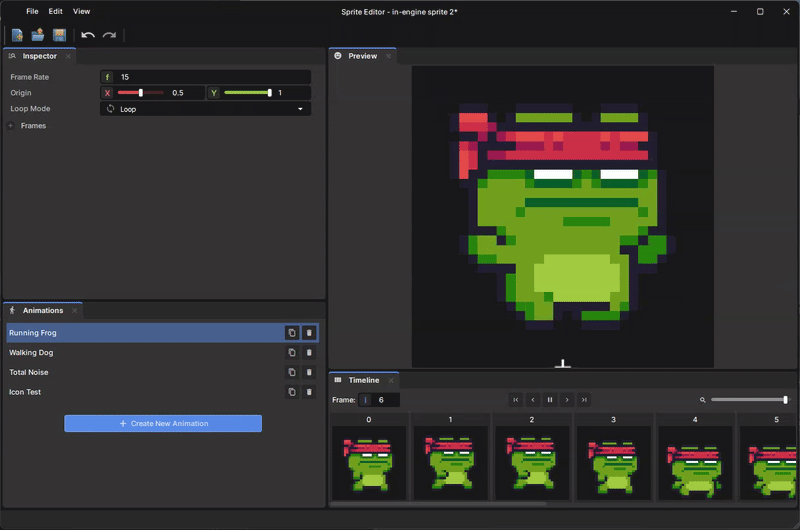
Task: Duplicate the Icon Test animation
Action: (x=292, y=392)
